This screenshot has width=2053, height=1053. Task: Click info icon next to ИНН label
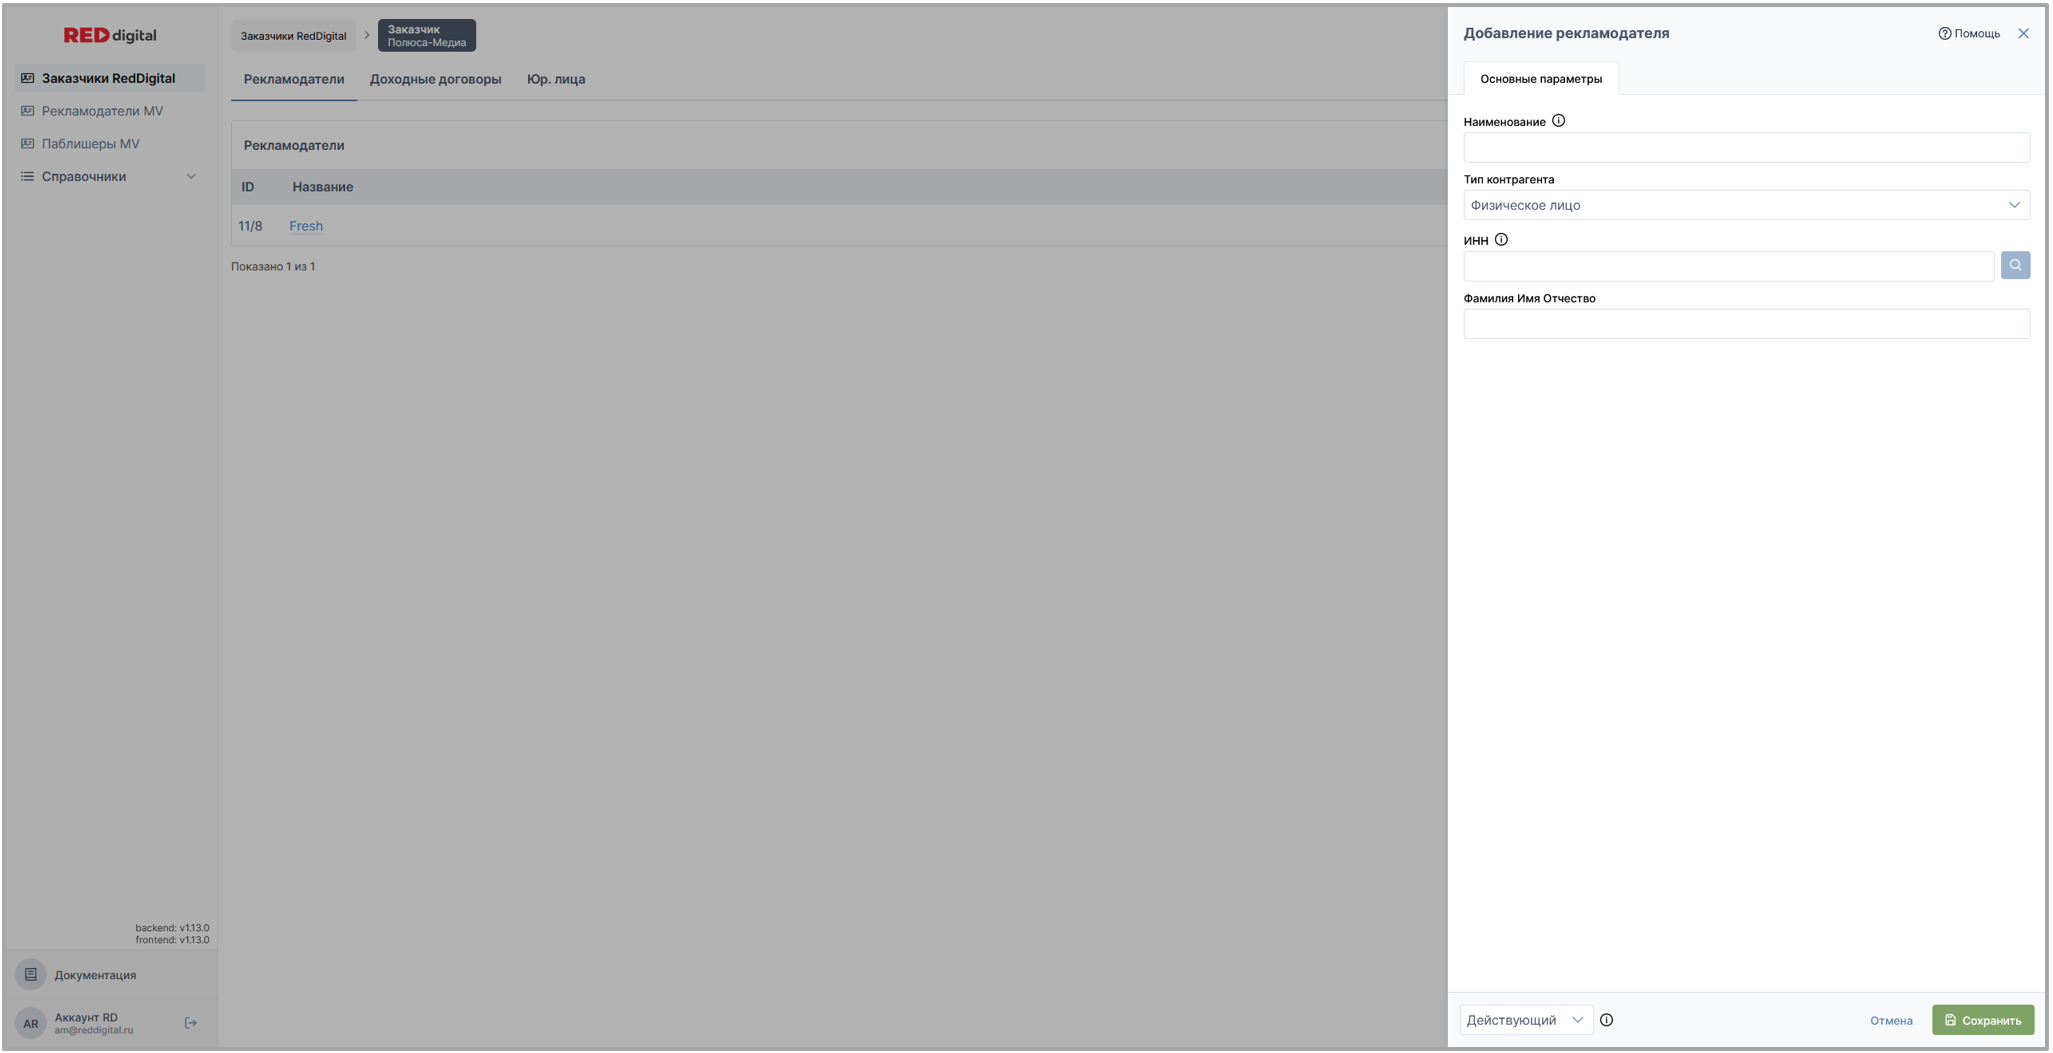pos(1501,240)
